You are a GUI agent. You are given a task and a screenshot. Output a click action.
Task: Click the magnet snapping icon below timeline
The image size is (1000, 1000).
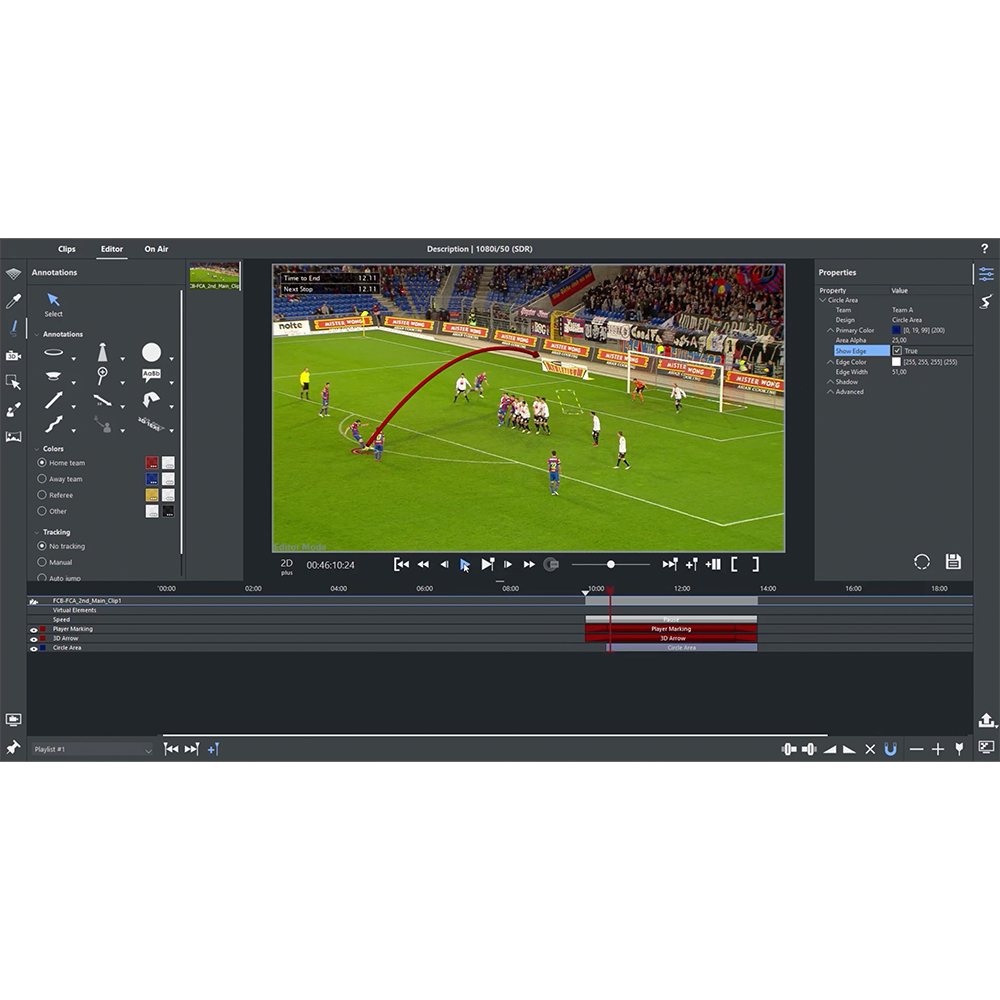889,748
